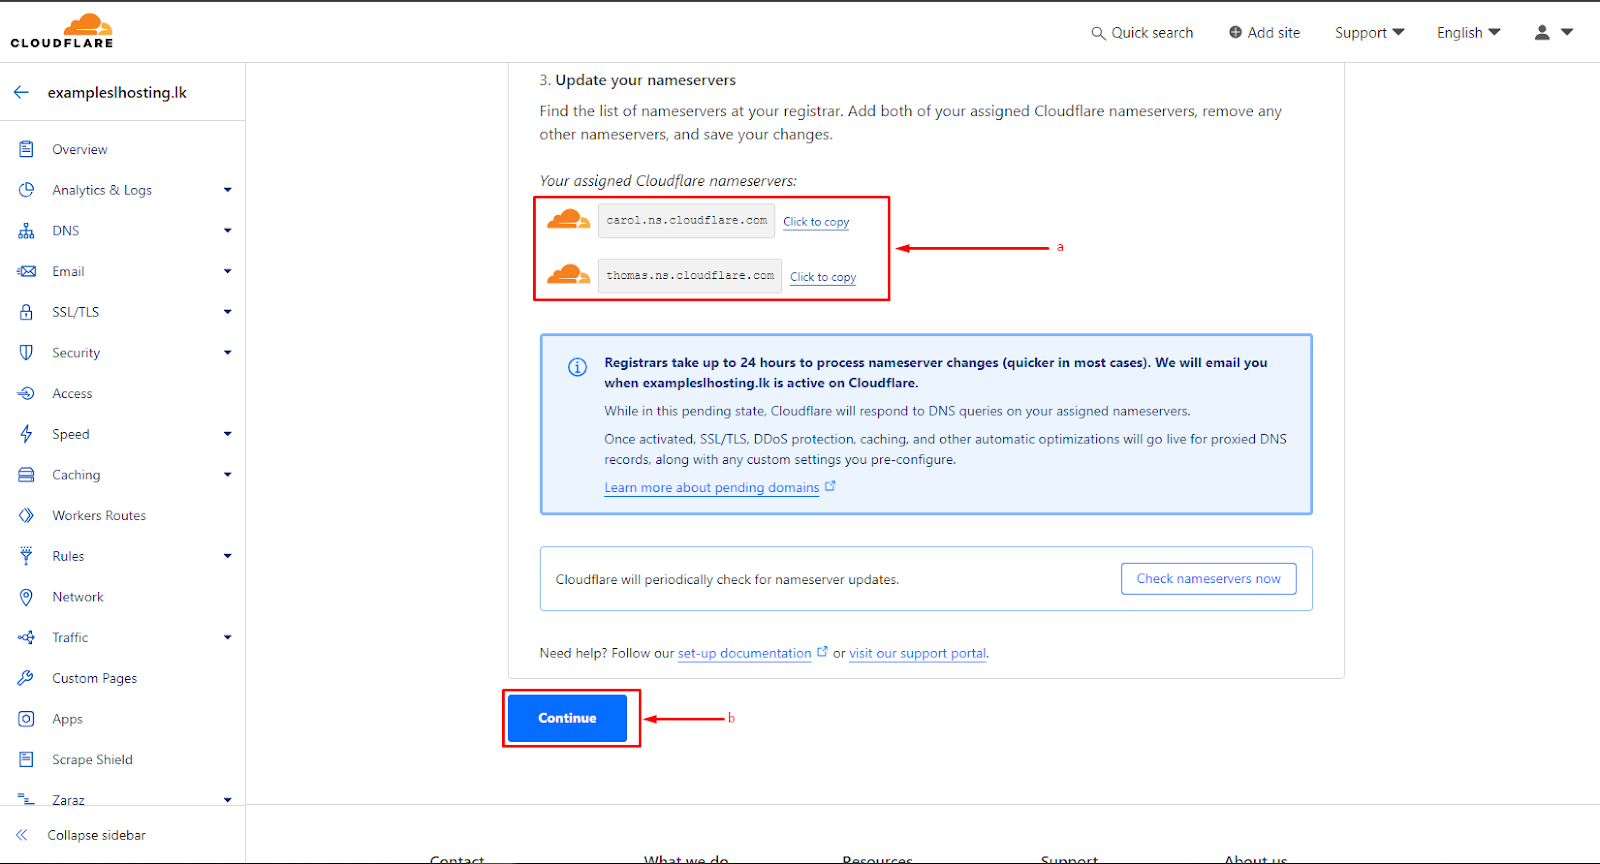1600x864 pixels.
Task: Click to copy carol.ns.cloudflare.com
Action: pyautogui.click(x=816, y=222)
